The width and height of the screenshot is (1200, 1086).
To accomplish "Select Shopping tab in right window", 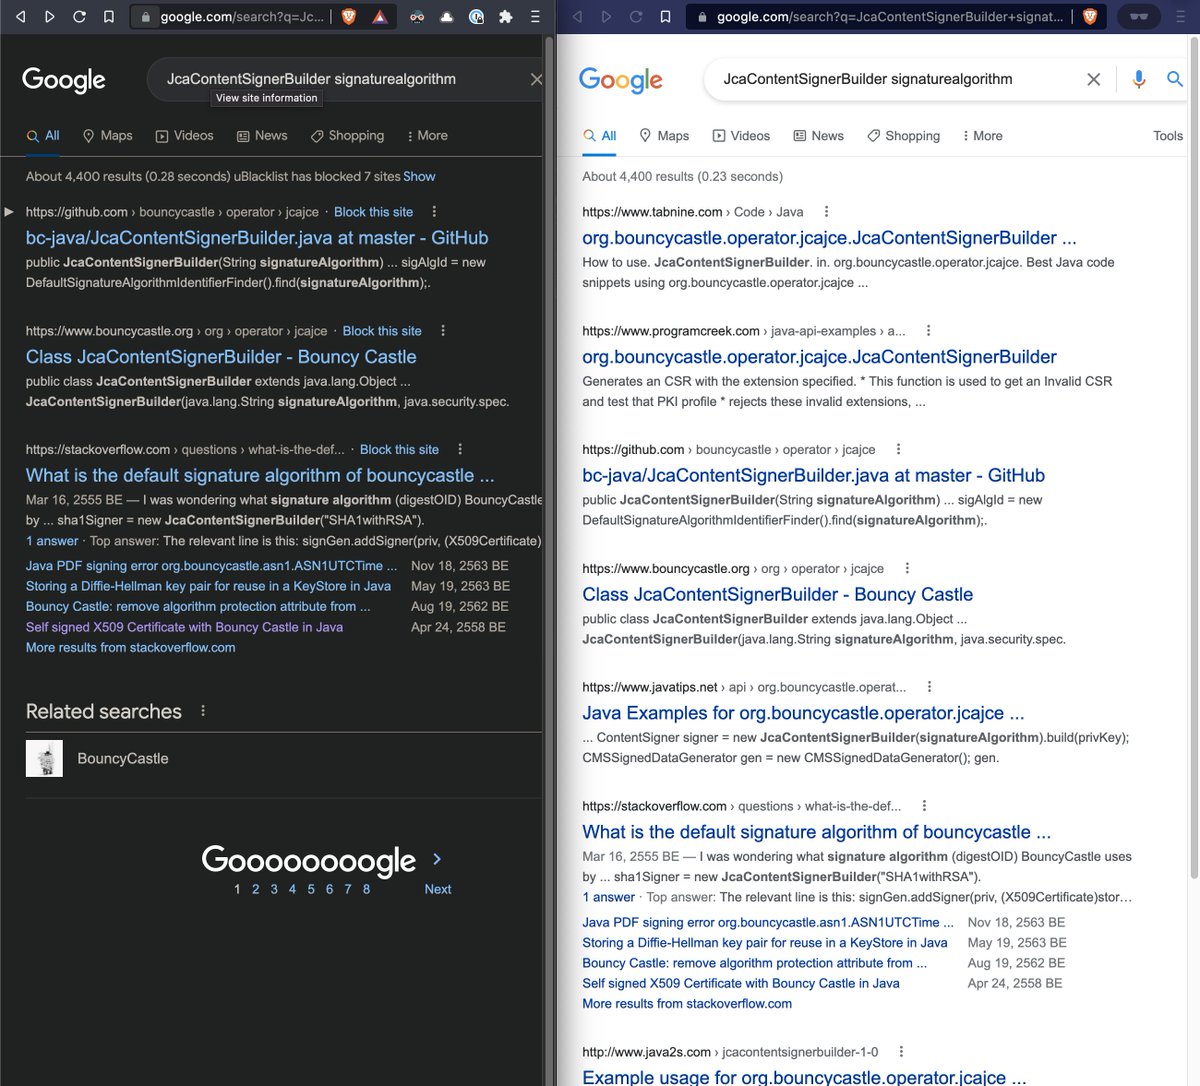I will pyautogui.click(x=903, y=136).
